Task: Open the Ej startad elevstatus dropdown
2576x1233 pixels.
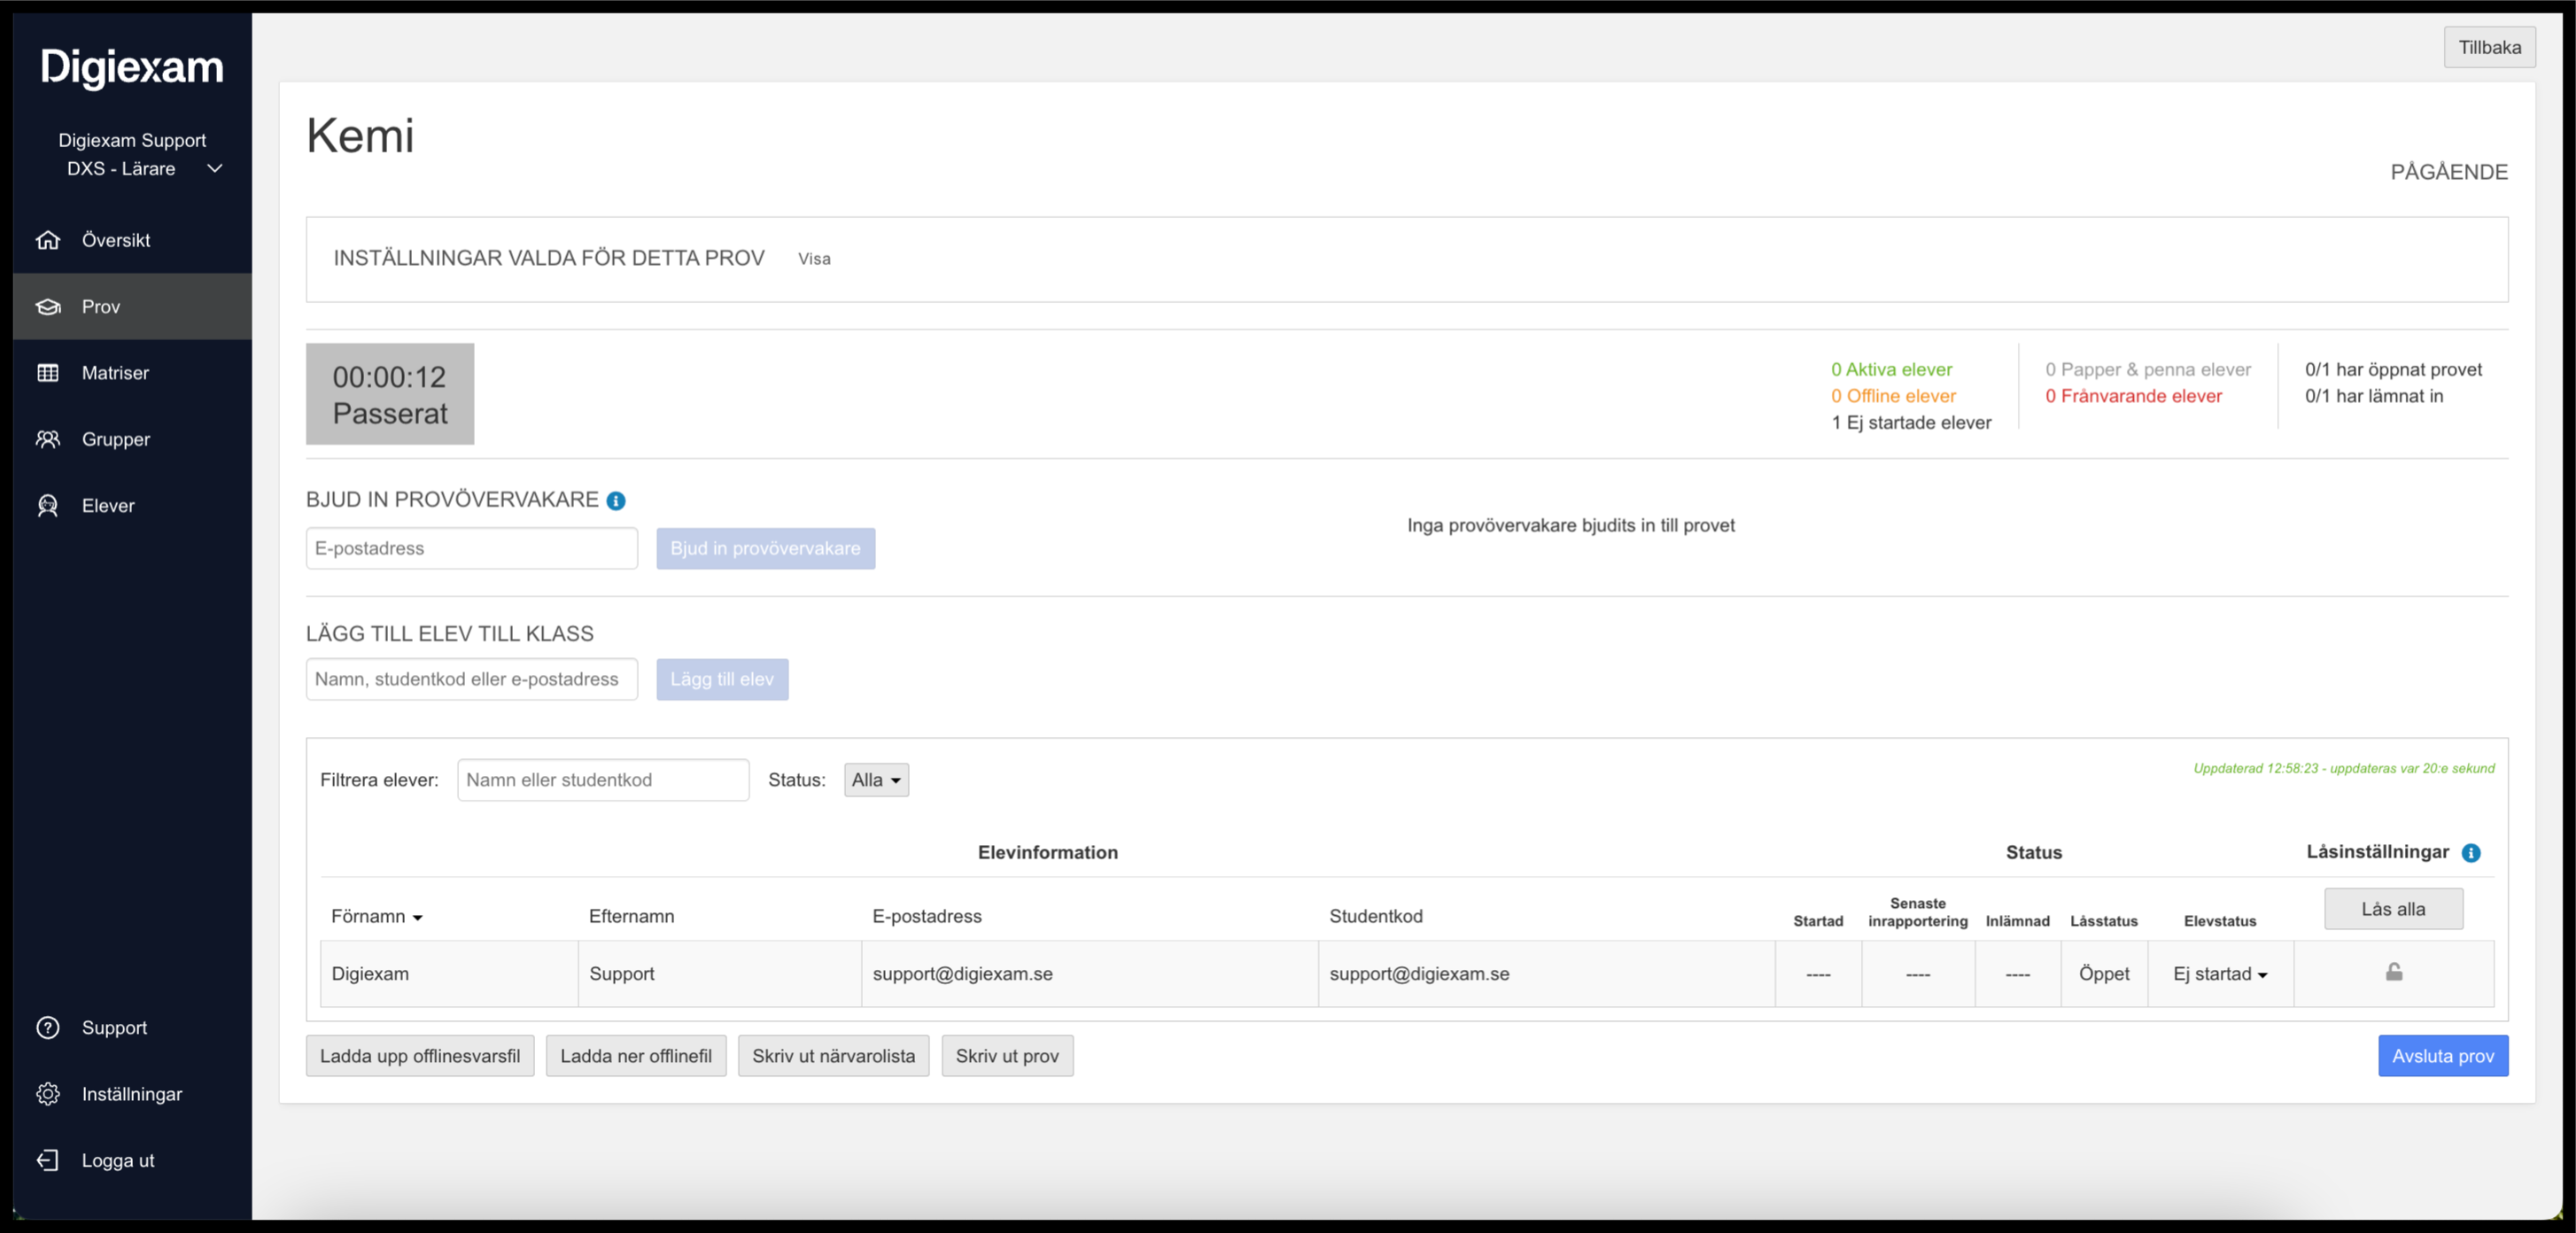Action: (x=2220, y=974)
